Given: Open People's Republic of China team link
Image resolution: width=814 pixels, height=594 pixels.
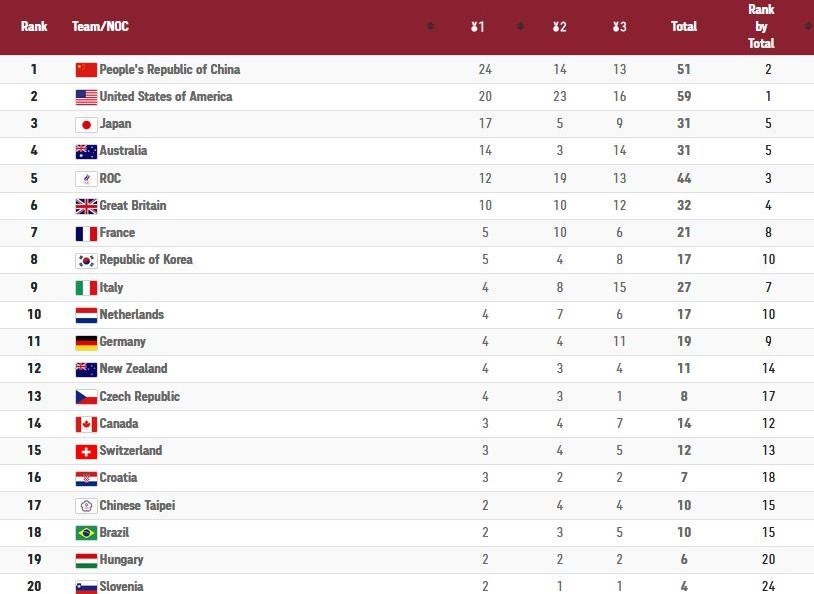Looking at the screenshot, I should [169, 70].
